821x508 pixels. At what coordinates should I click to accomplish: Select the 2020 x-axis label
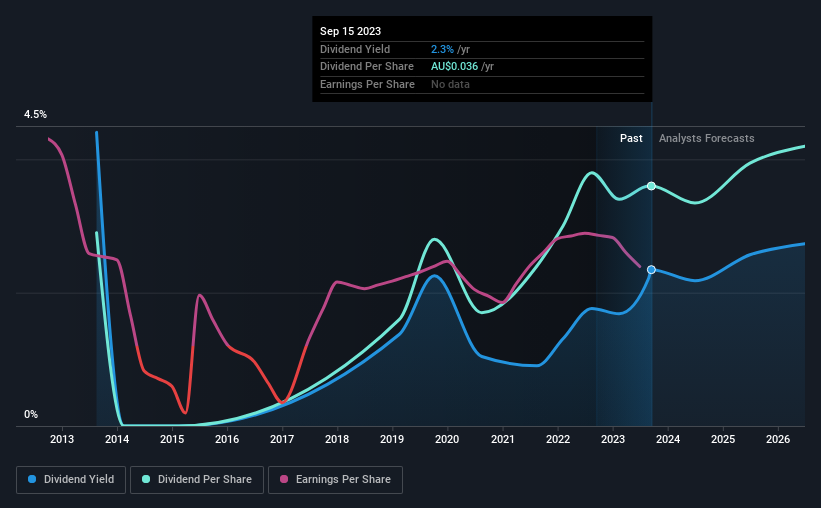(447, 439)
